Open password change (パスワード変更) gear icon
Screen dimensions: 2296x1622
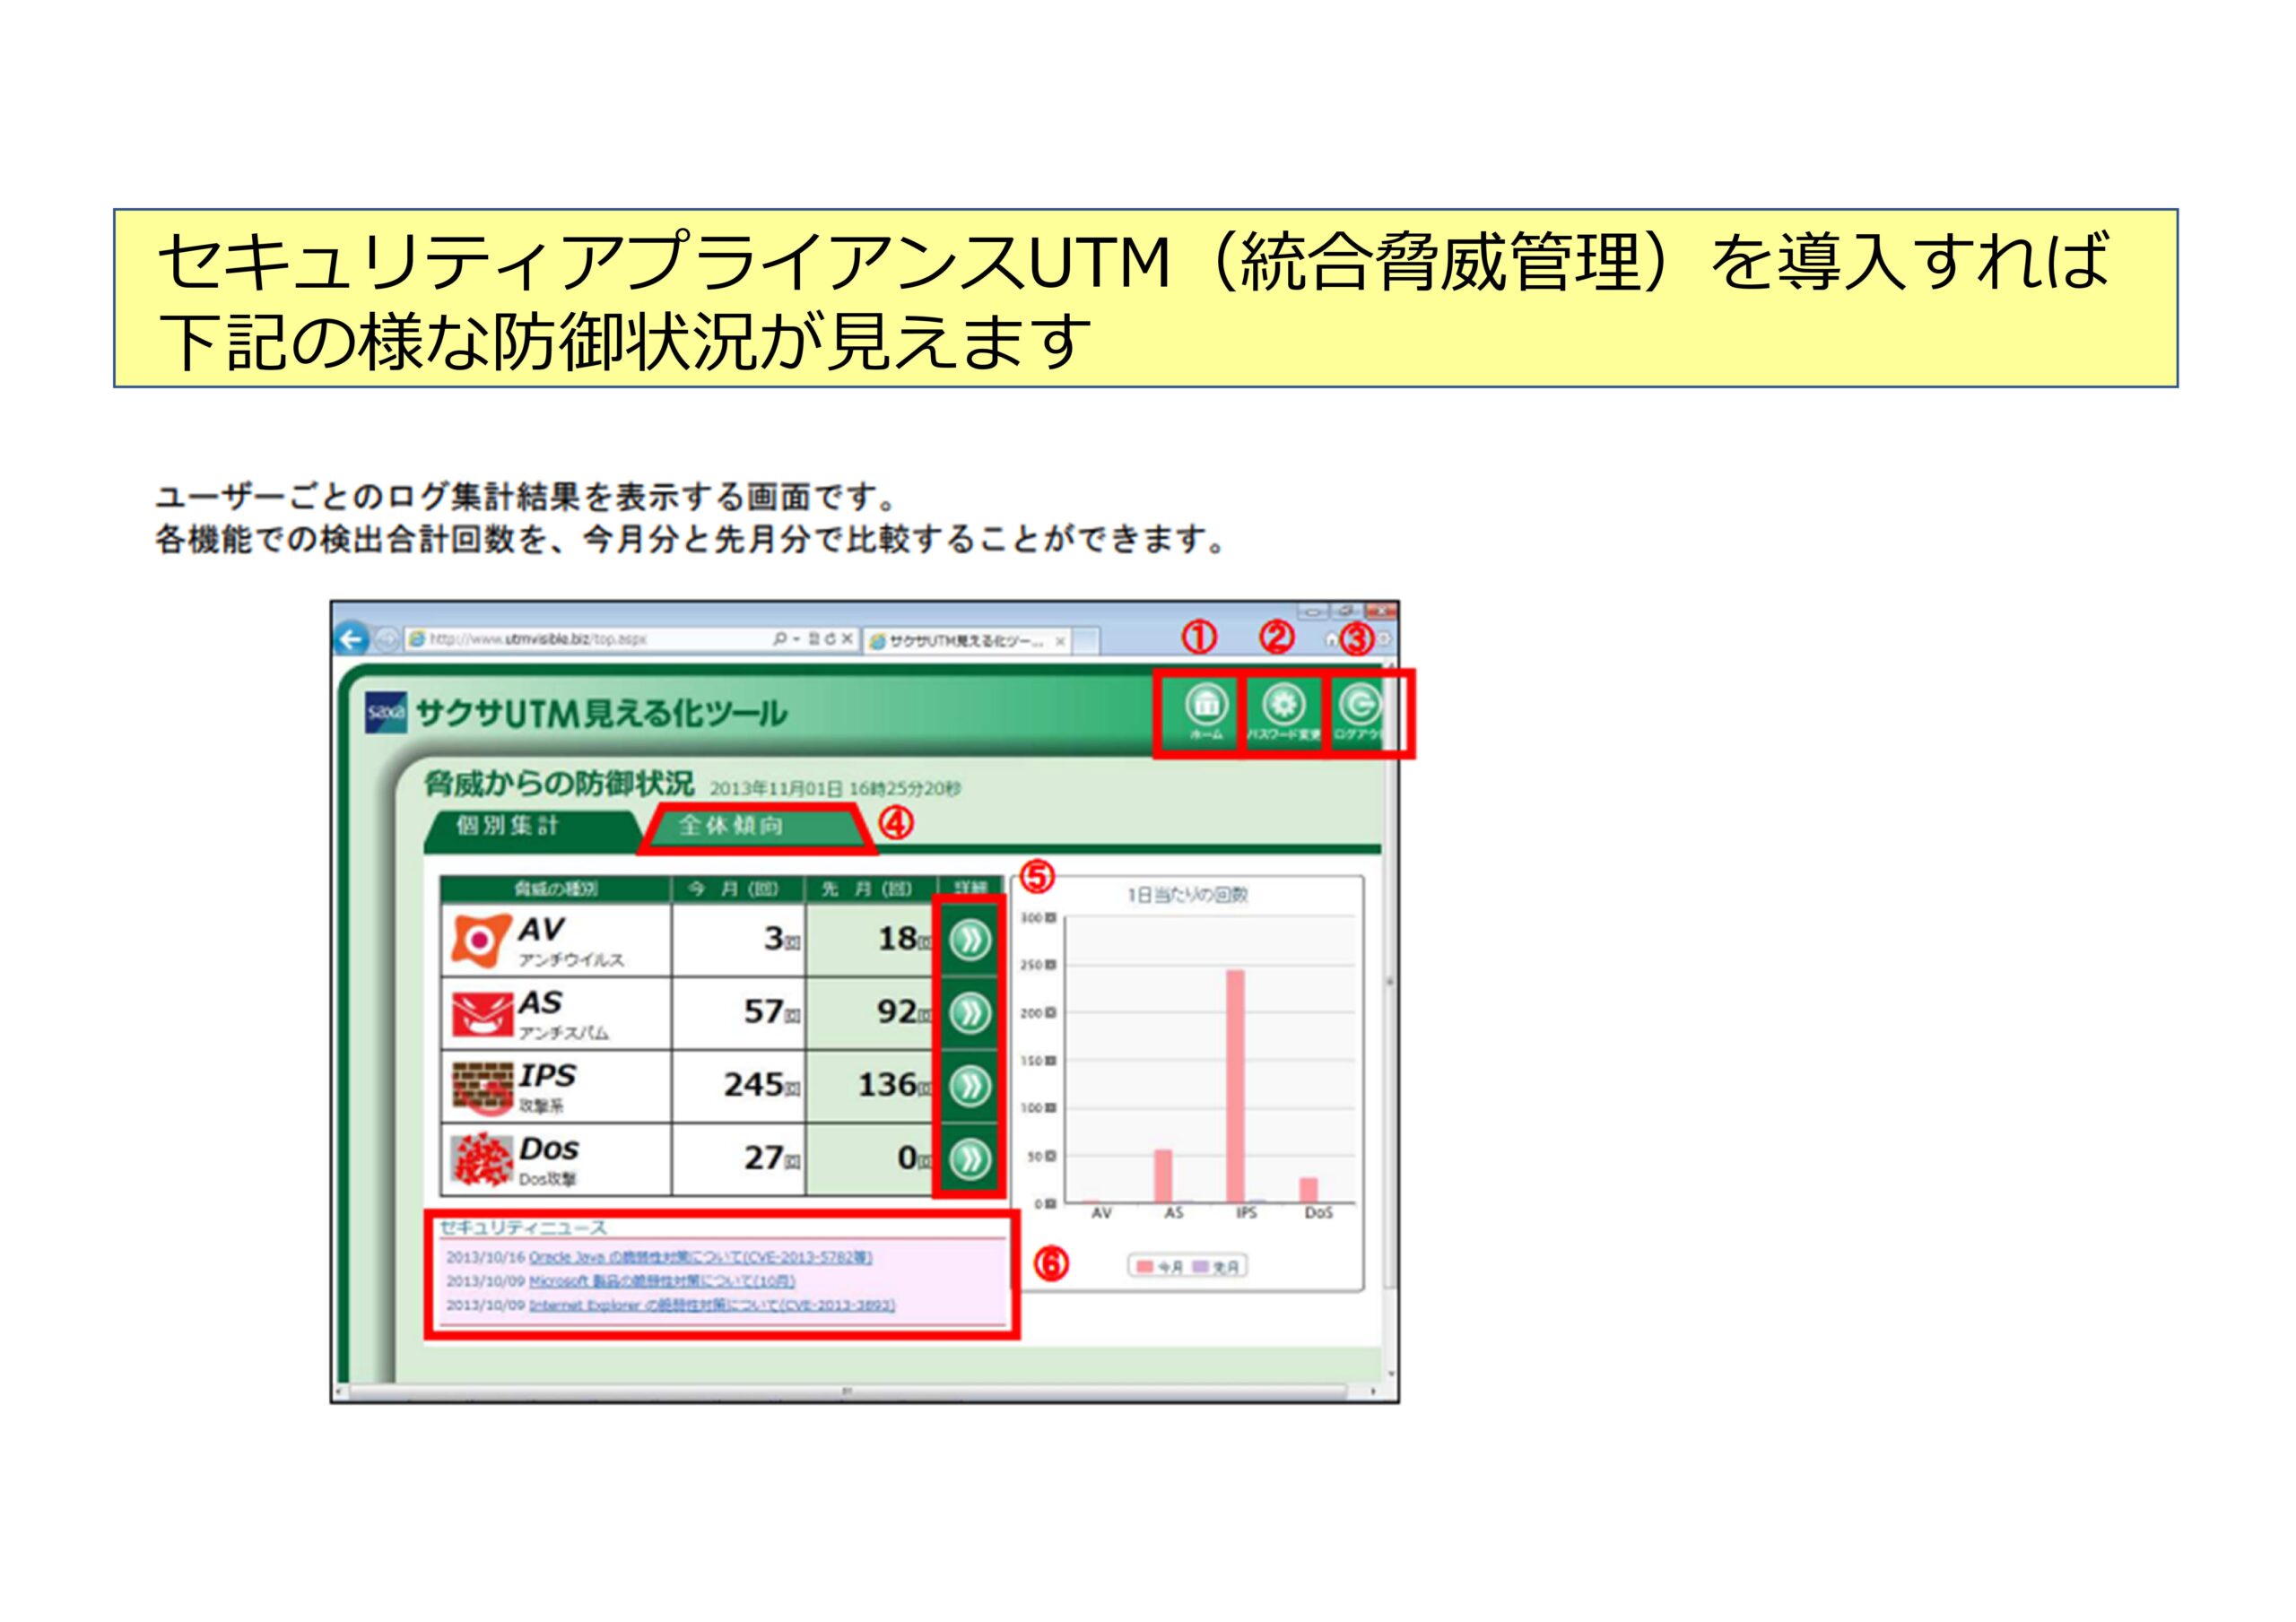tap(1283, 705)
